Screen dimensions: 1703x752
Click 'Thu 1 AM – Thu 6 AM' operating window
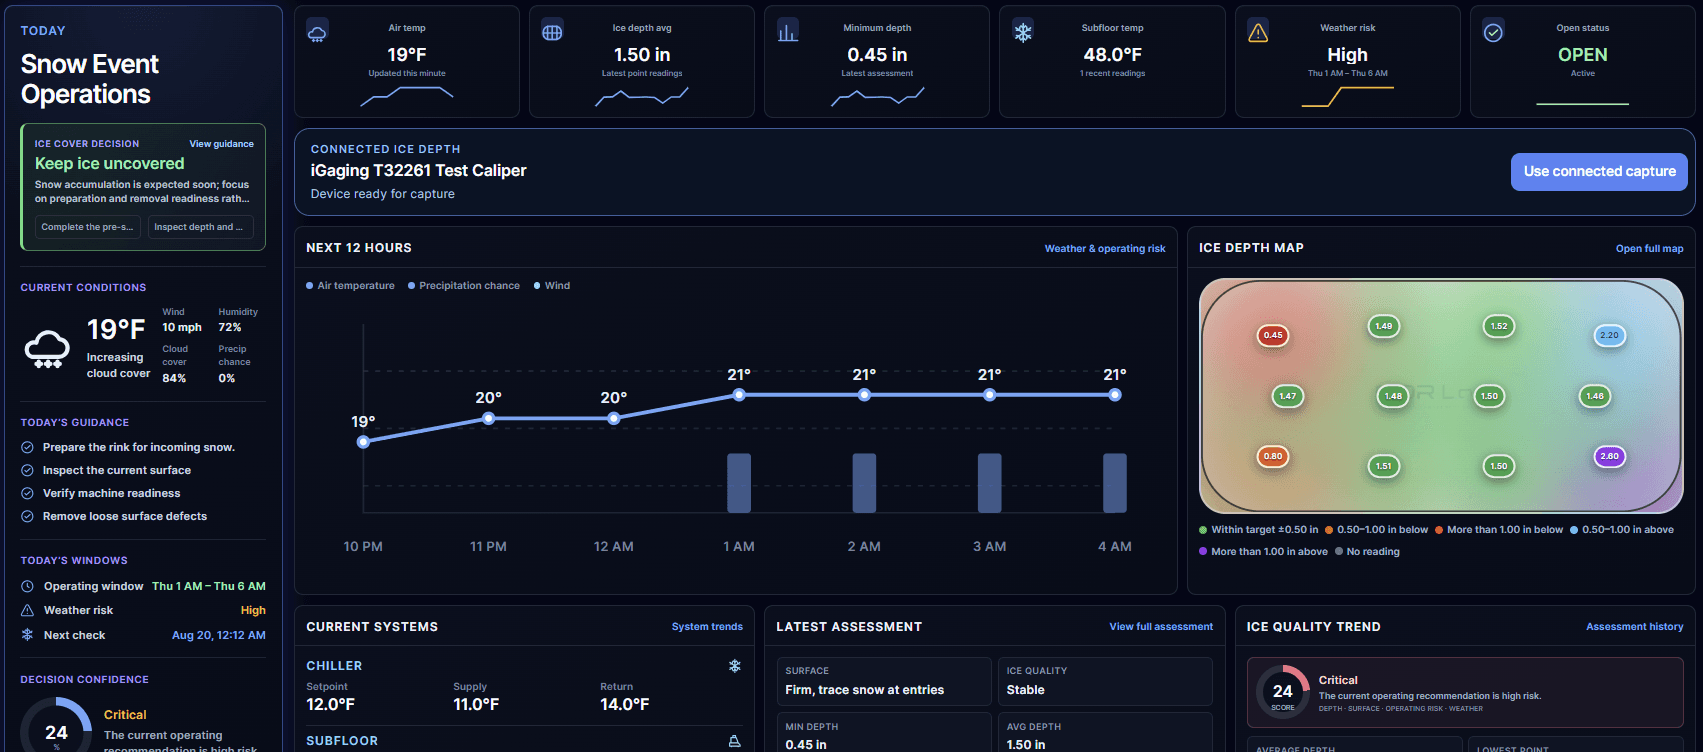coord(209,586)
